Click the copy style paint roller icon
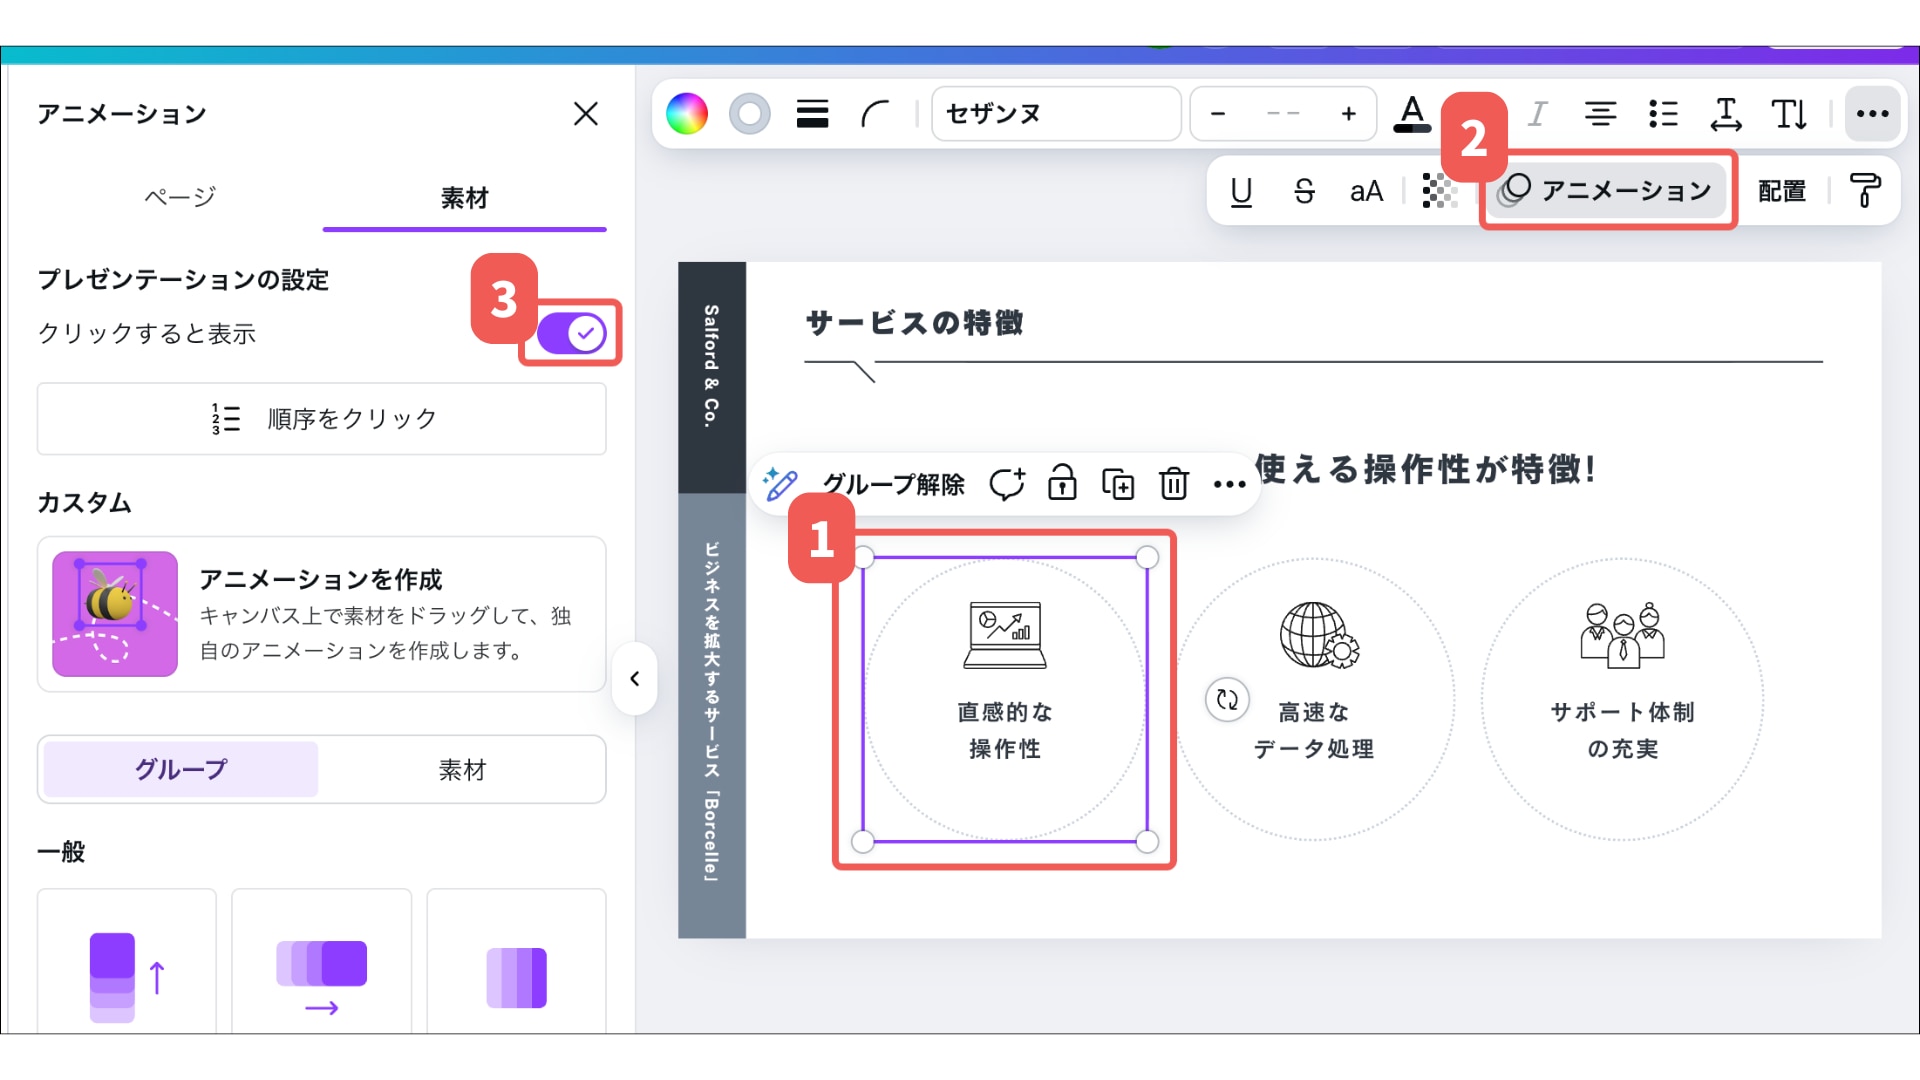The image size is (1920, 1080). coord(1865,191)
